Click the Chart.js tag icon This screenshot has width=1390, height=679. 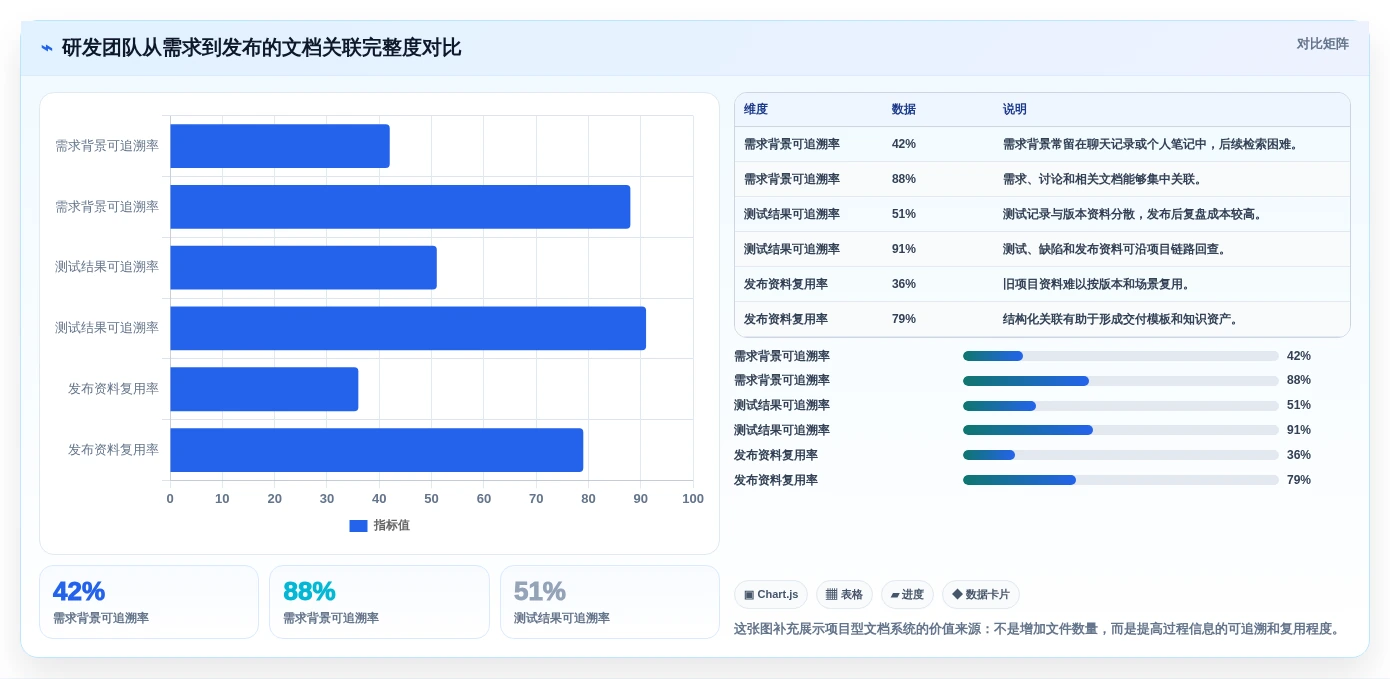(748, 595)
